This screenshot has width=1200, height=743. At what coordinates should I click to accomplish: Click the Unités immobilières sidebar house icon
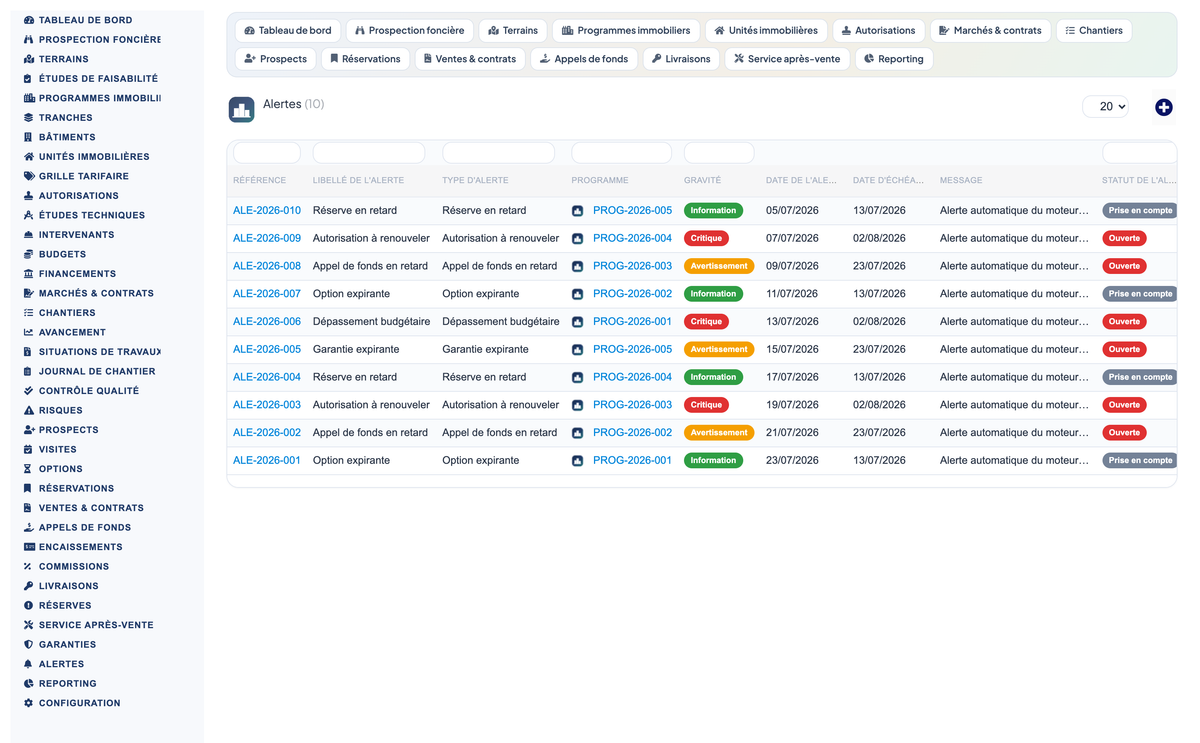click(x=29, y=157)
